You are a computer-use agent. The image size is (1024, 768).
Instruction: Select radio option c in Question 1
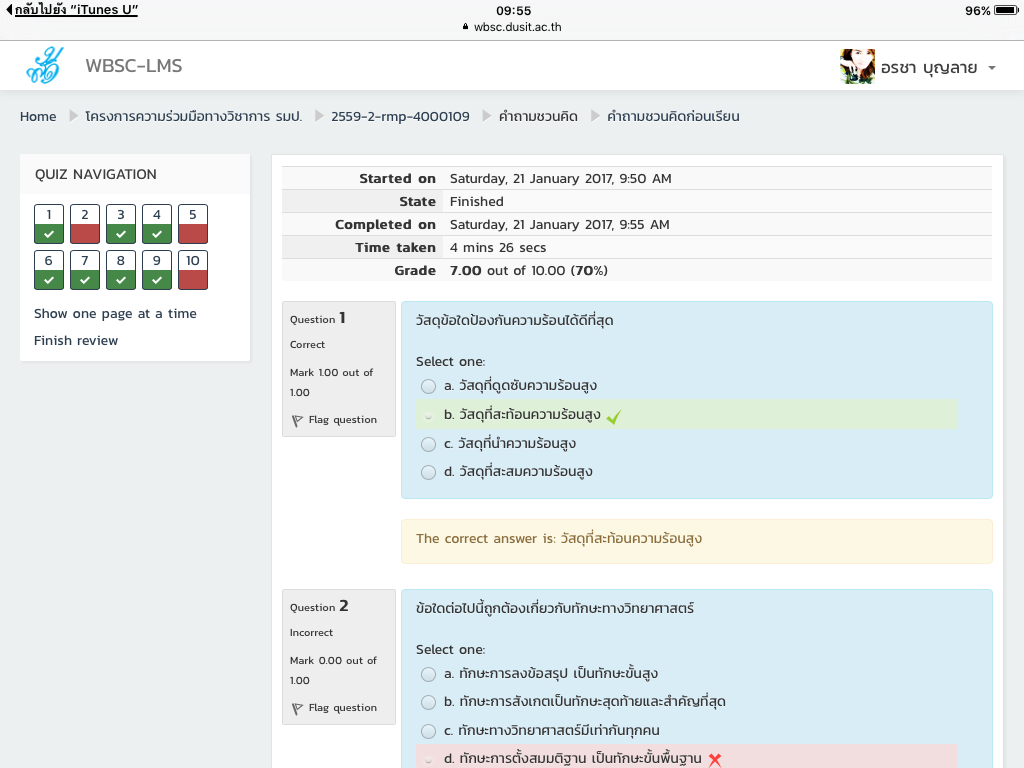pos(428,444)
